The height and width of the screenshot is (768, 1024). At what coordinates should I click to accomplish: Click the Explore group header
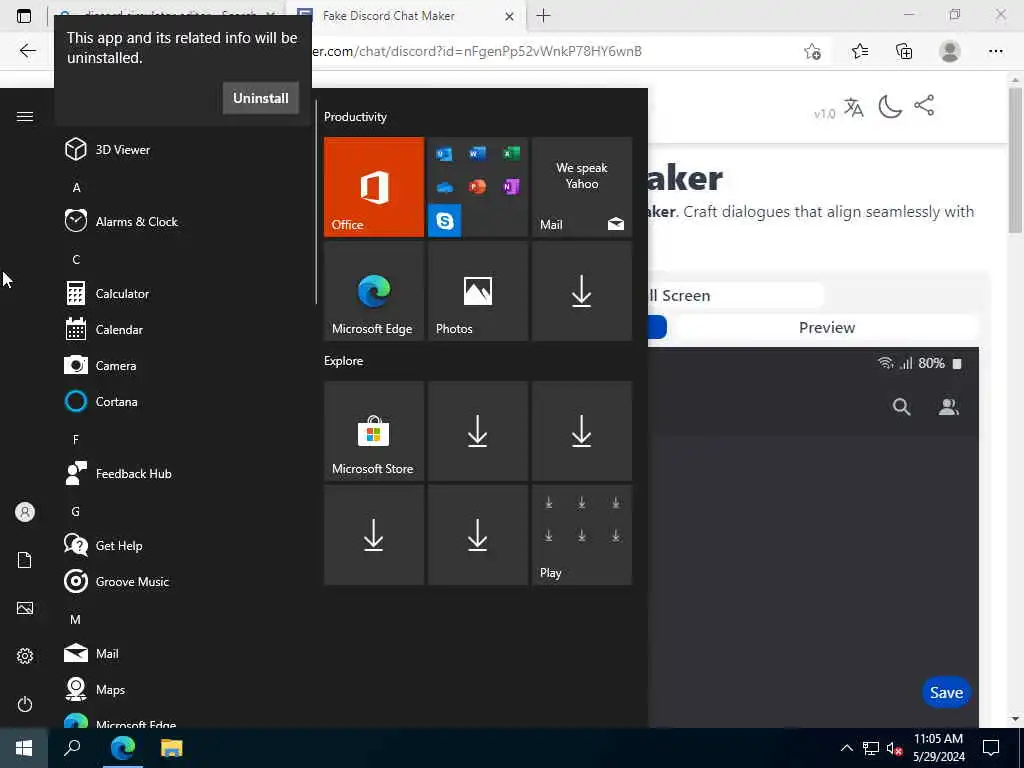tap(344, 360)
